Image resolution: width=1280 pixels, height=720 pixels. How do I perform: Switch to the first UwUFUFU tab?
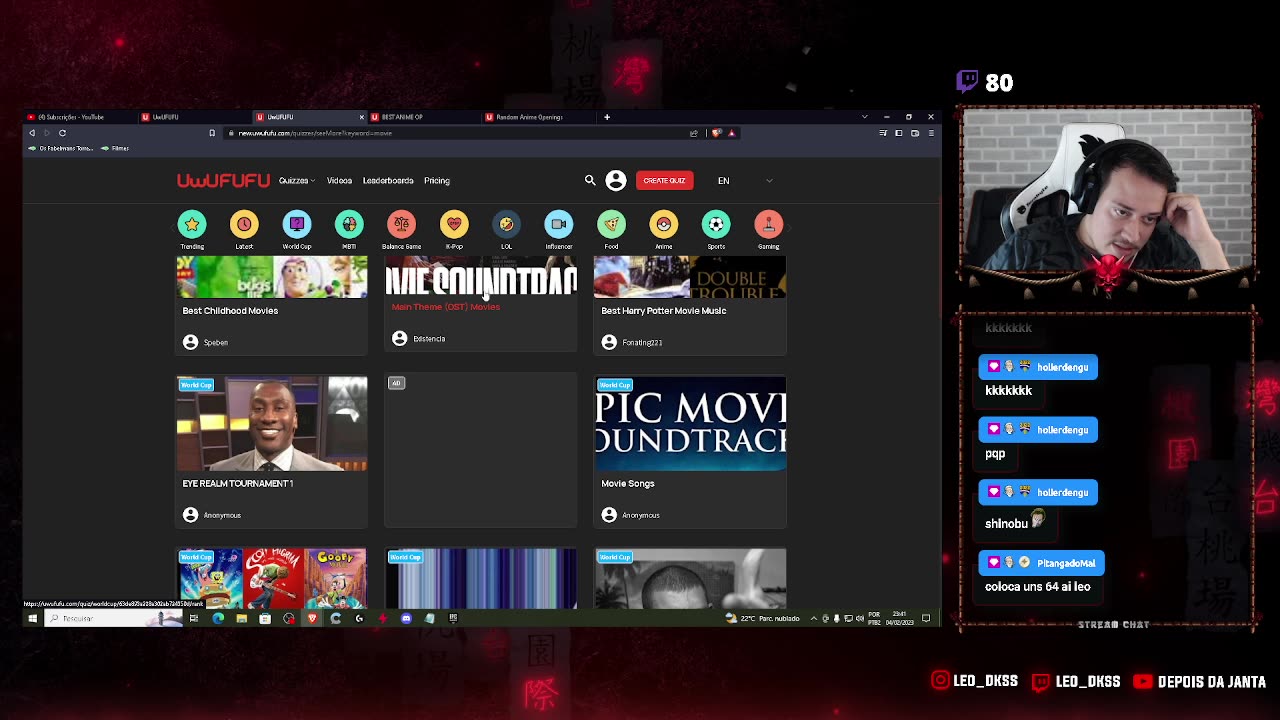194,117
